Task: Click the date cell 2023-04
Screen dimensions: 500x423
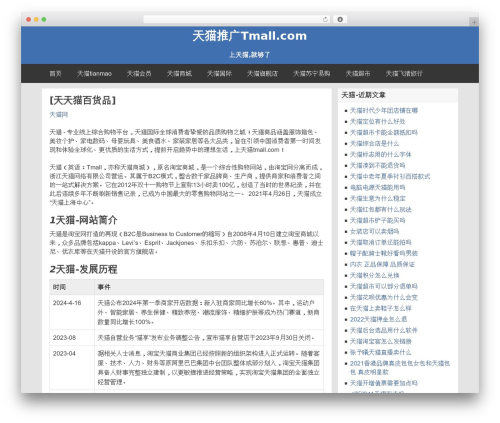Action: tap(64, 354)
